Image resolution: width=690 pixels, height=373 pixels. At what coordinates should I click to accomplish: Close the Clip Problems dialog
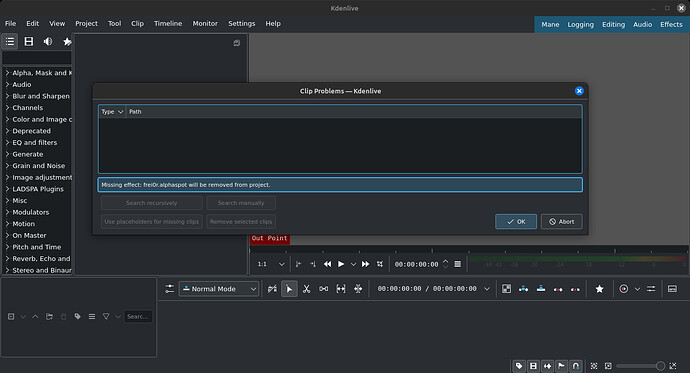(579, 91)
